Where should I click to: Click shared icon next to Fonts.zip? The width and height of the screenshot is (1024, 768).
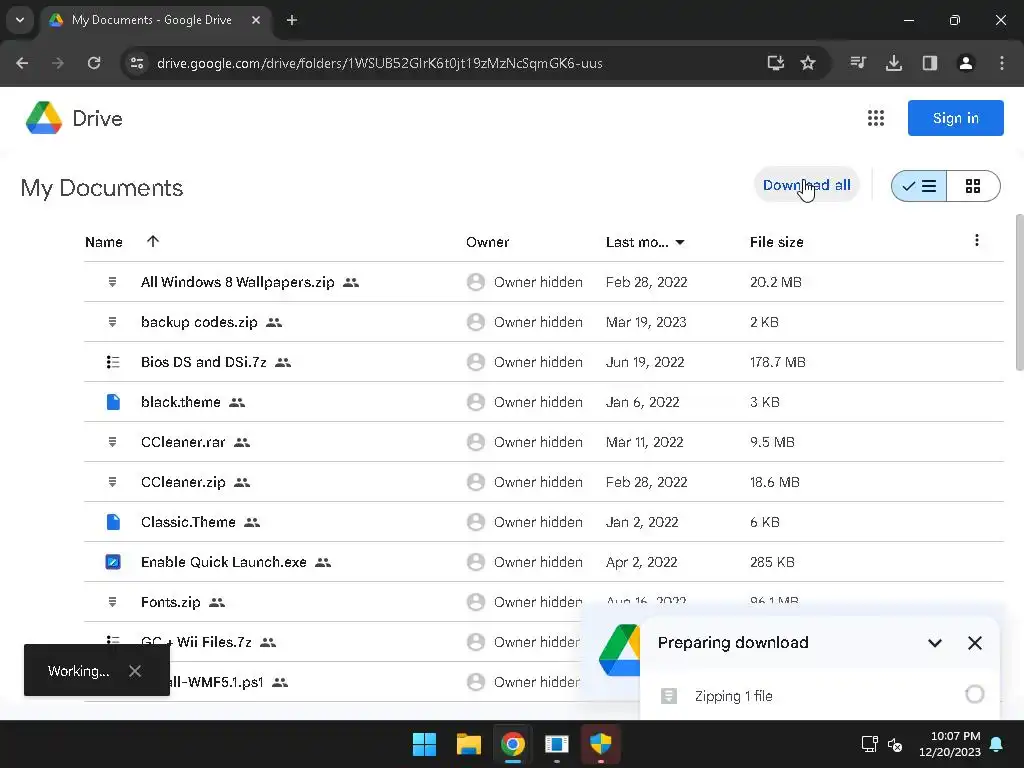click(217, 603)
